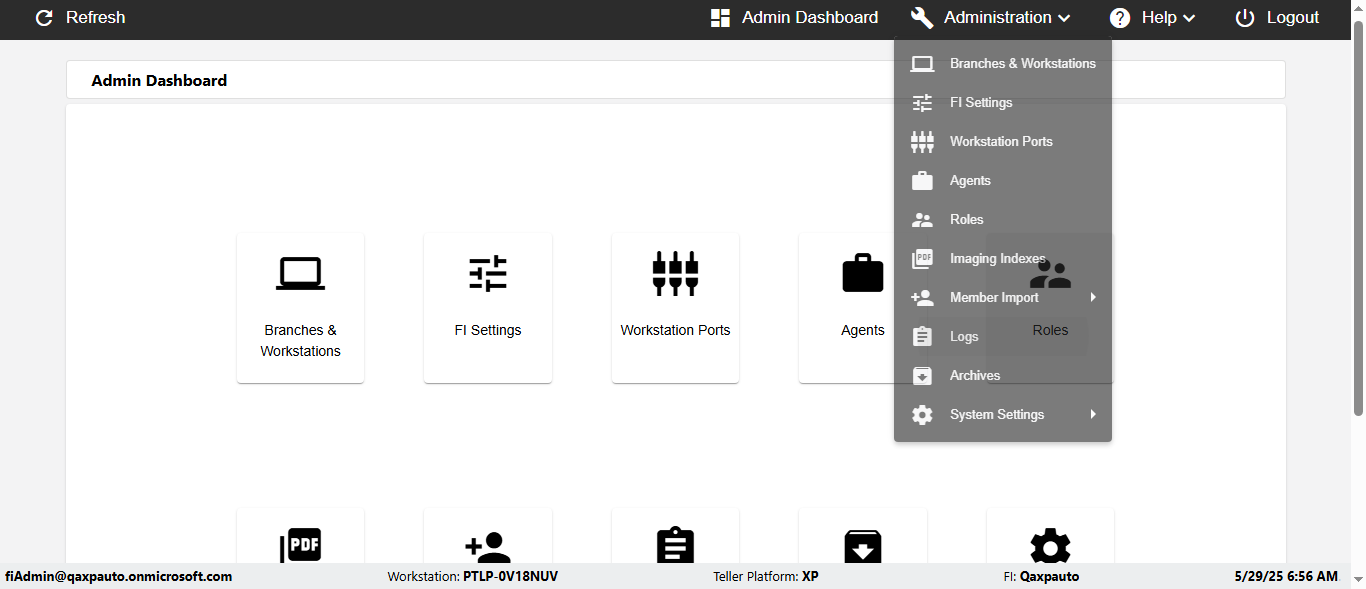The width and height of the screenshot is (1366, 589).
Task: Click the Admin Dashboard page heading
Action: tap(159, 80)
